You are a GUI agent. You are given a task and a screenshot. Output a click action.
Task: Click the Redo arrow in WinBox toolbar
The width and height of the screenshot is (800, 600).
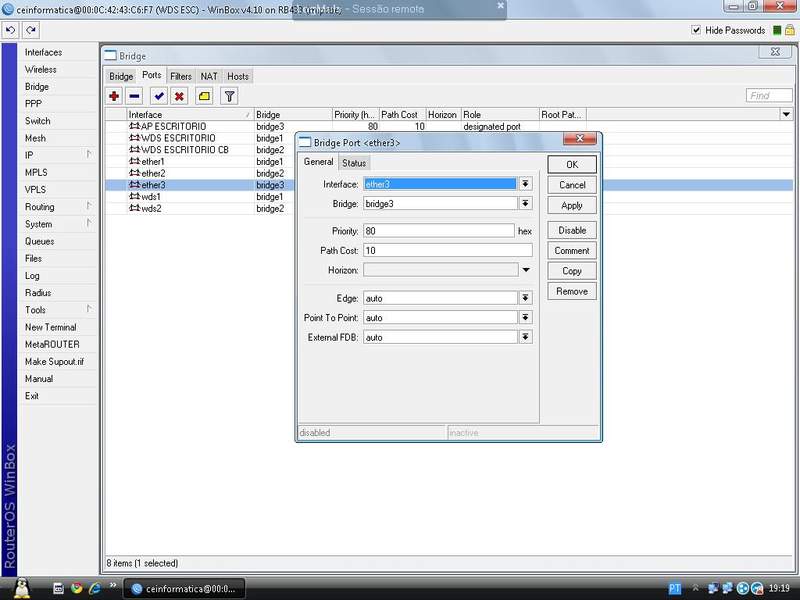tap(31, 31)
